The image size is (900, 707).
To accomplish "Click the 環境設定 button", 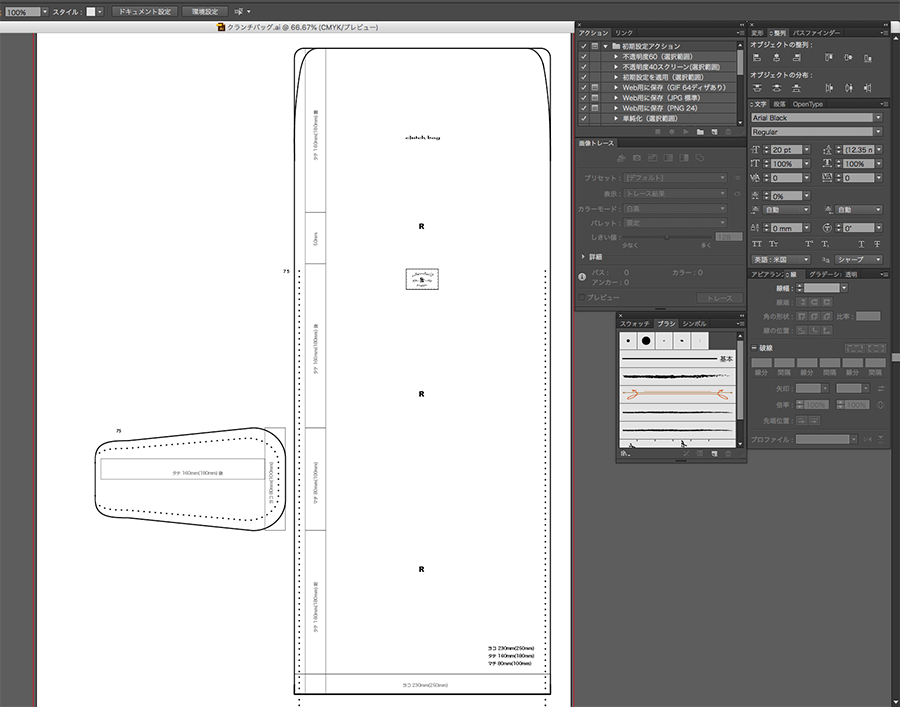I will (x=203, y=11).
